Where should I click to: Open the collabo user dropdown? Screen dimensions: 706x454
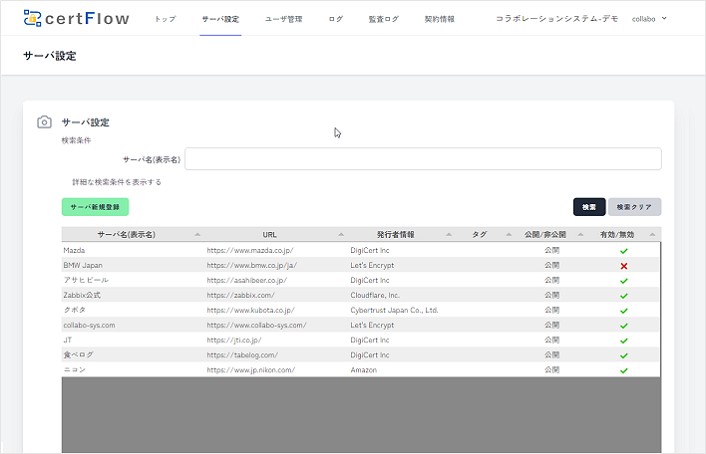pos(649,19)
